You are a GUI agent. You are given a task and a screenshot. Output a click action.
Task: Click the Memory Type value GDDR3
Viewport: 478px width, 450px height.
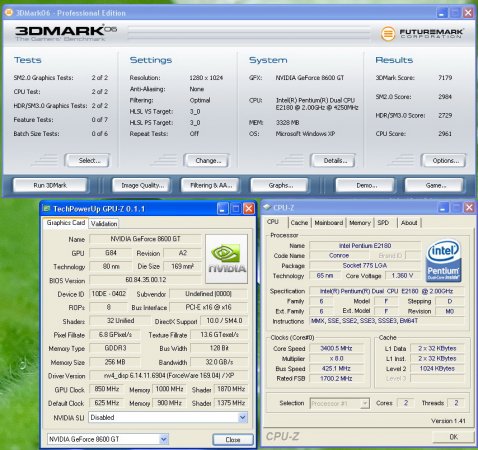tap(115, 348)
